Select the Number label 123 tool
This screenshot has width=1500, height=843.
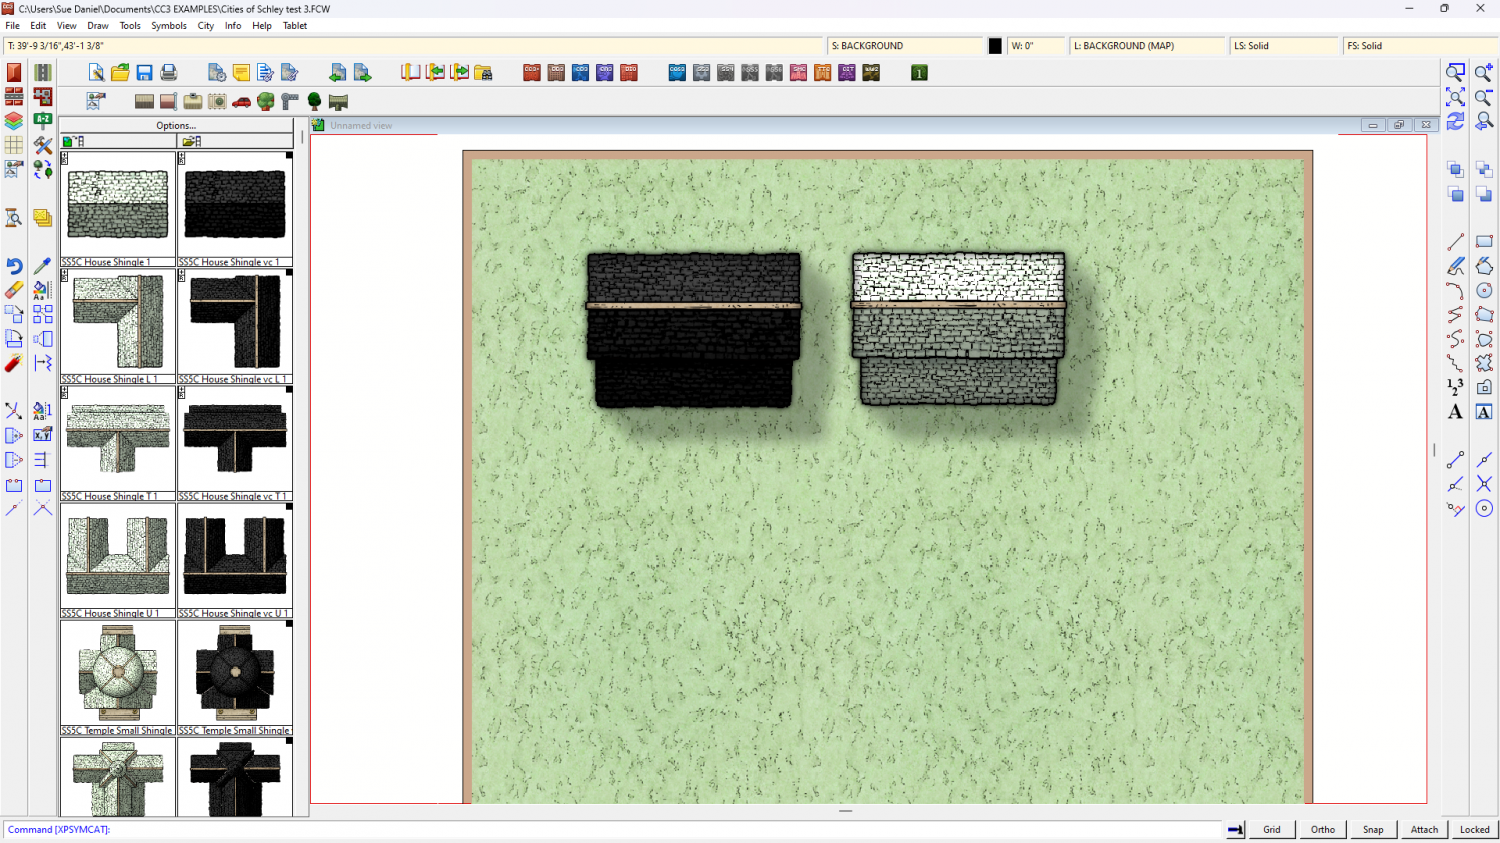pos(1456,387)
